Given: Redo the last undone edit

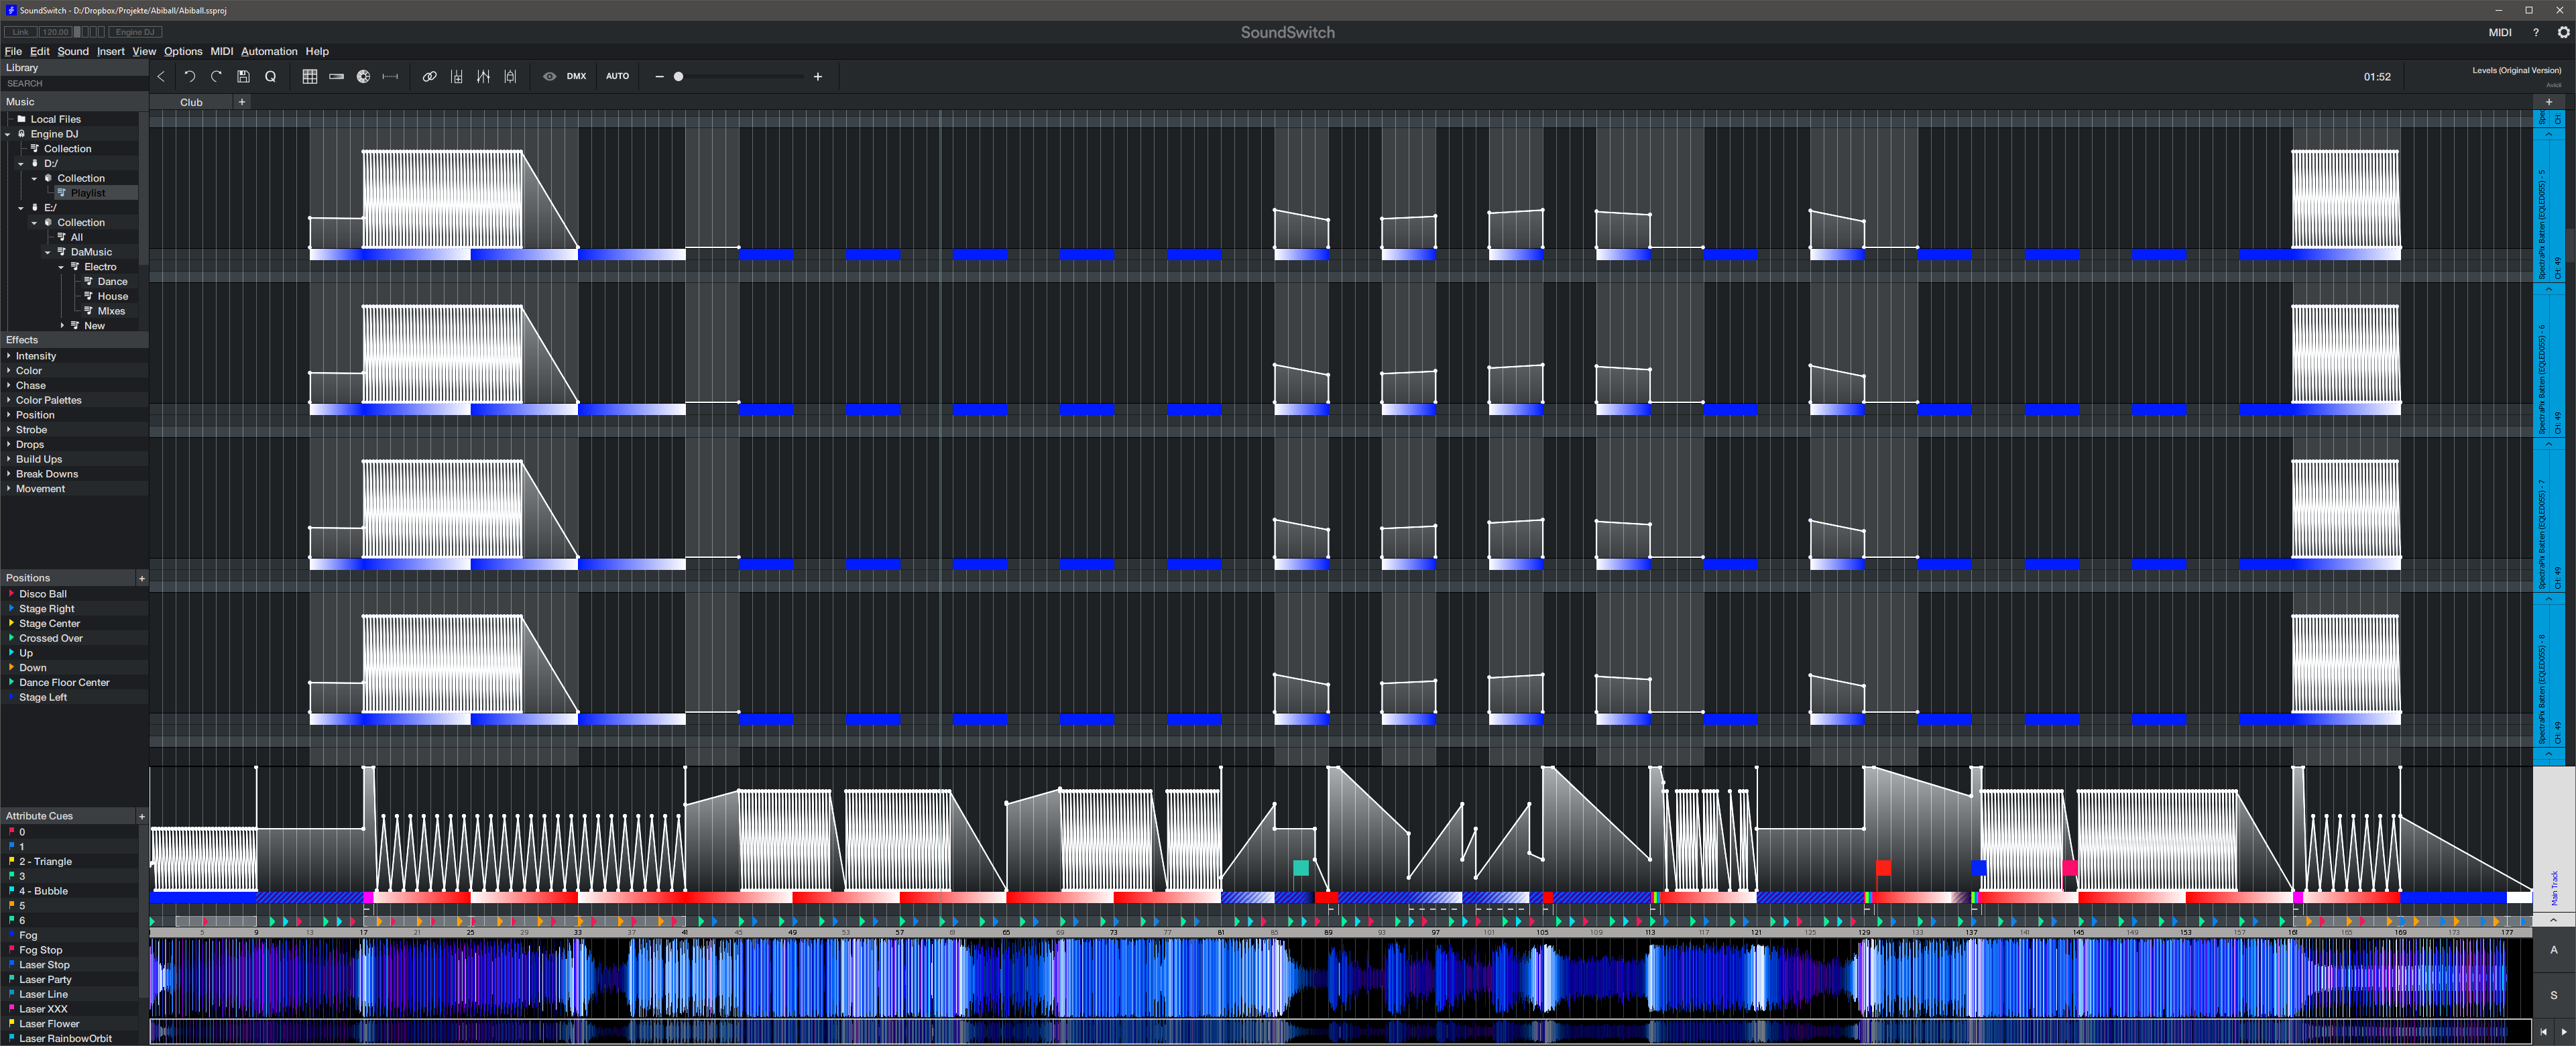Looking at the screenshot, I should pyautogui.click(x=216, y=76).
